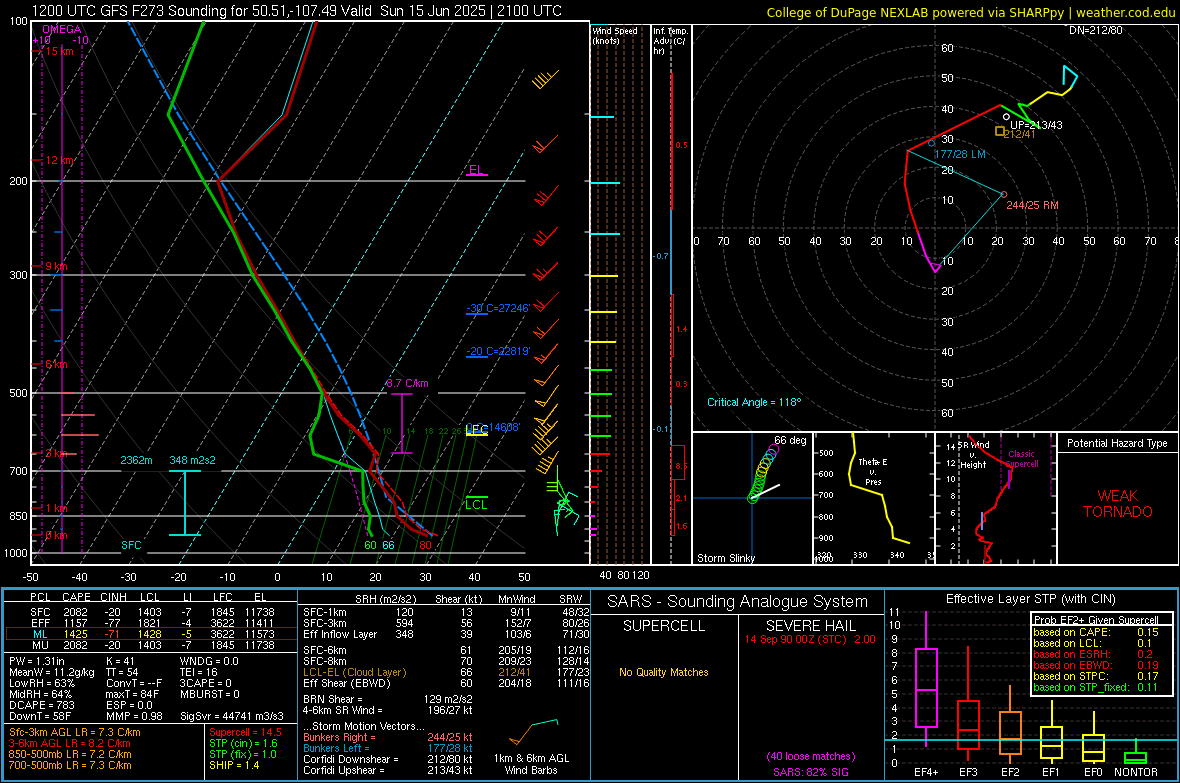Click the white UP circle marker on the hodograph

point(1006,117)
